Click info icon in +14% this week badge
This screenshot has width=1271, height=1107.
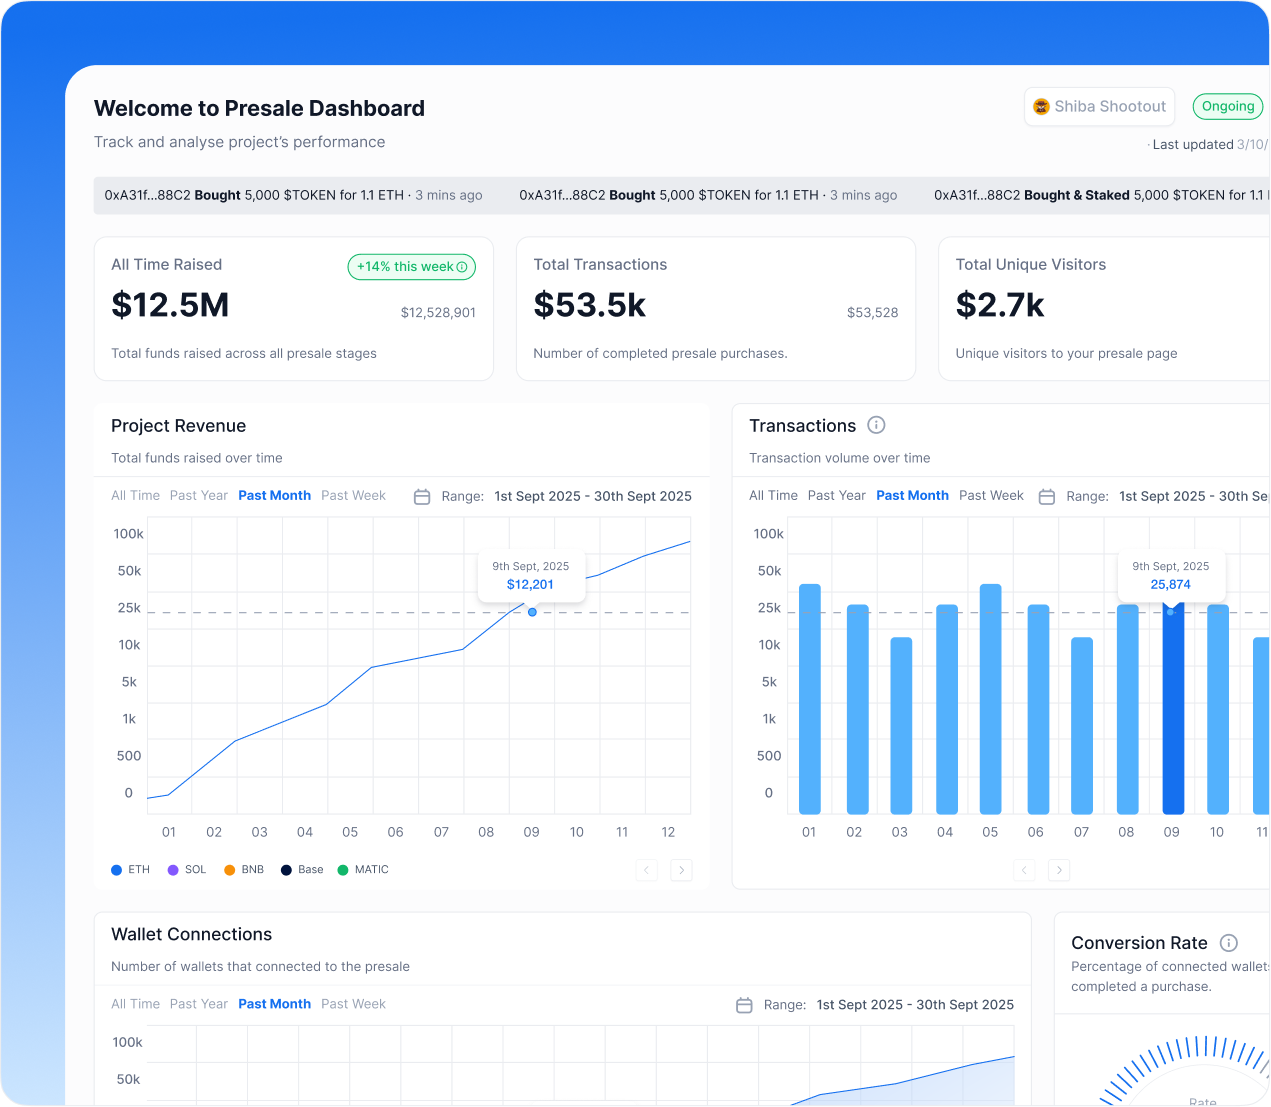click(462, 267)
